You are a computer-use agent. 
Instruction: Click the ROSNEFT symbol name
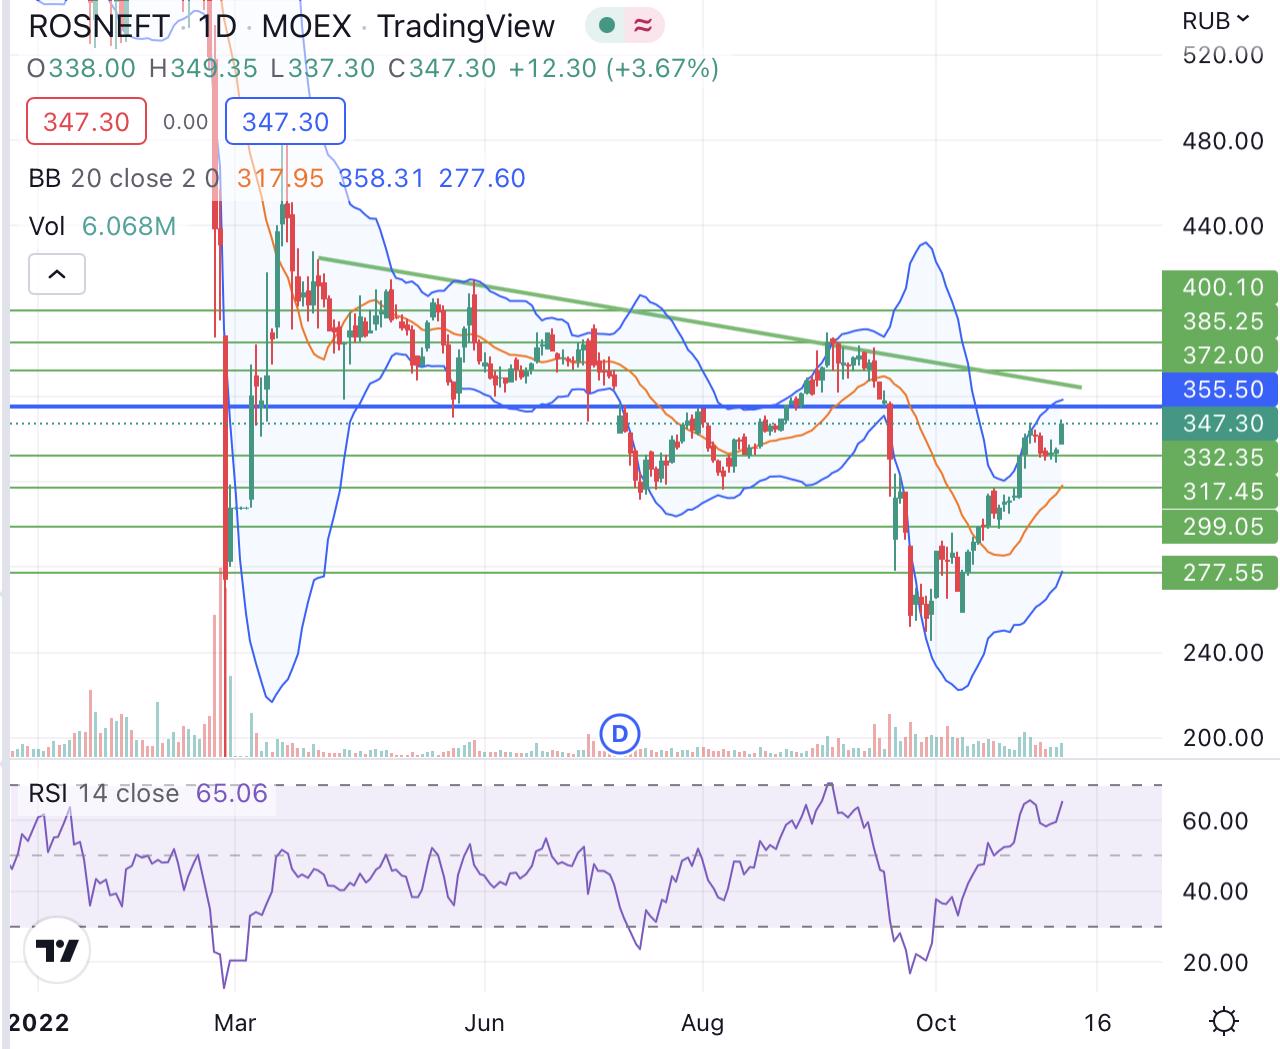99,26
